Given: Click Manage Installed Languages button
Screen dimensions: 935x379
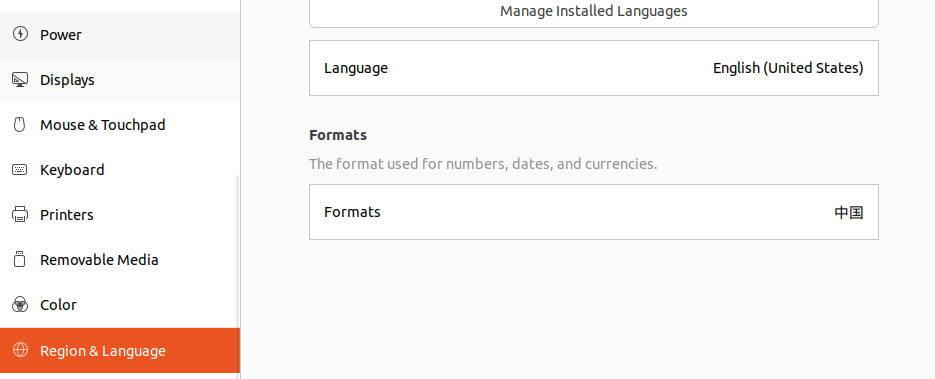Looking at the screenshot, I should tap(593, 11).
